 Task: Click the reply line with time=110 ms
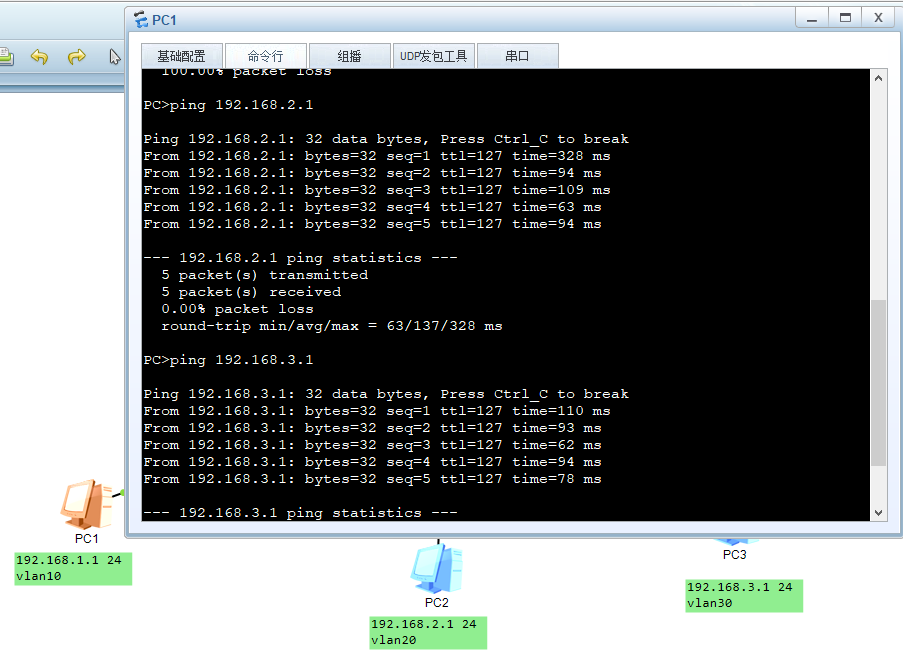pos(377,411)
